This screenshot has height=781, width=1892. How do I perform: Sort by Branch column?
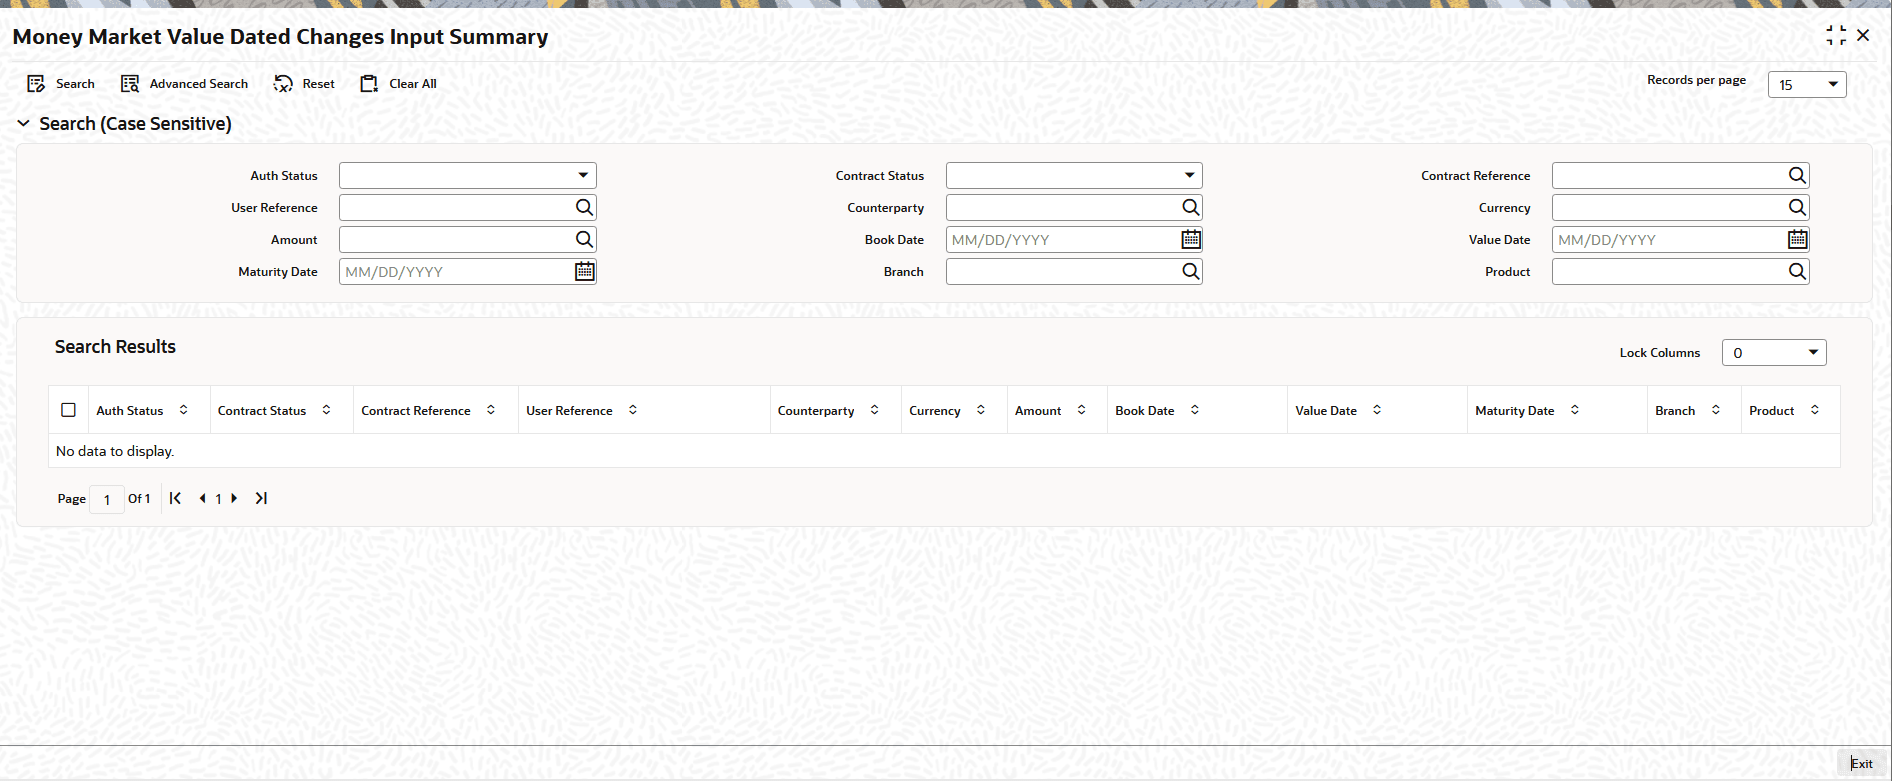(1716, 410)
